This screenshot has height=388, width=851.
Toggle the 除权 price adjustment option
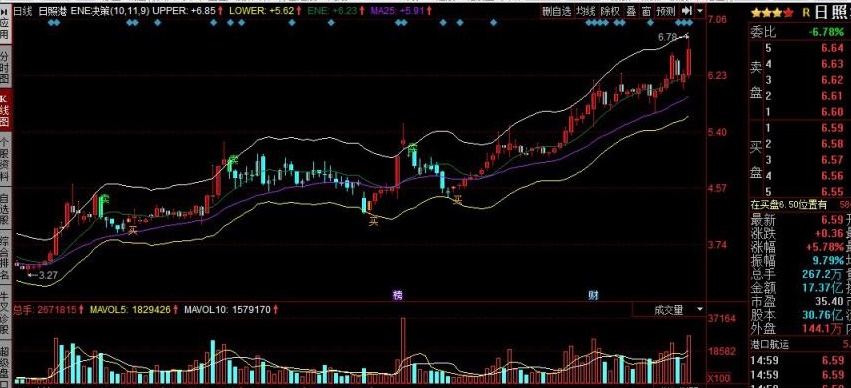[x=609, y=11]
